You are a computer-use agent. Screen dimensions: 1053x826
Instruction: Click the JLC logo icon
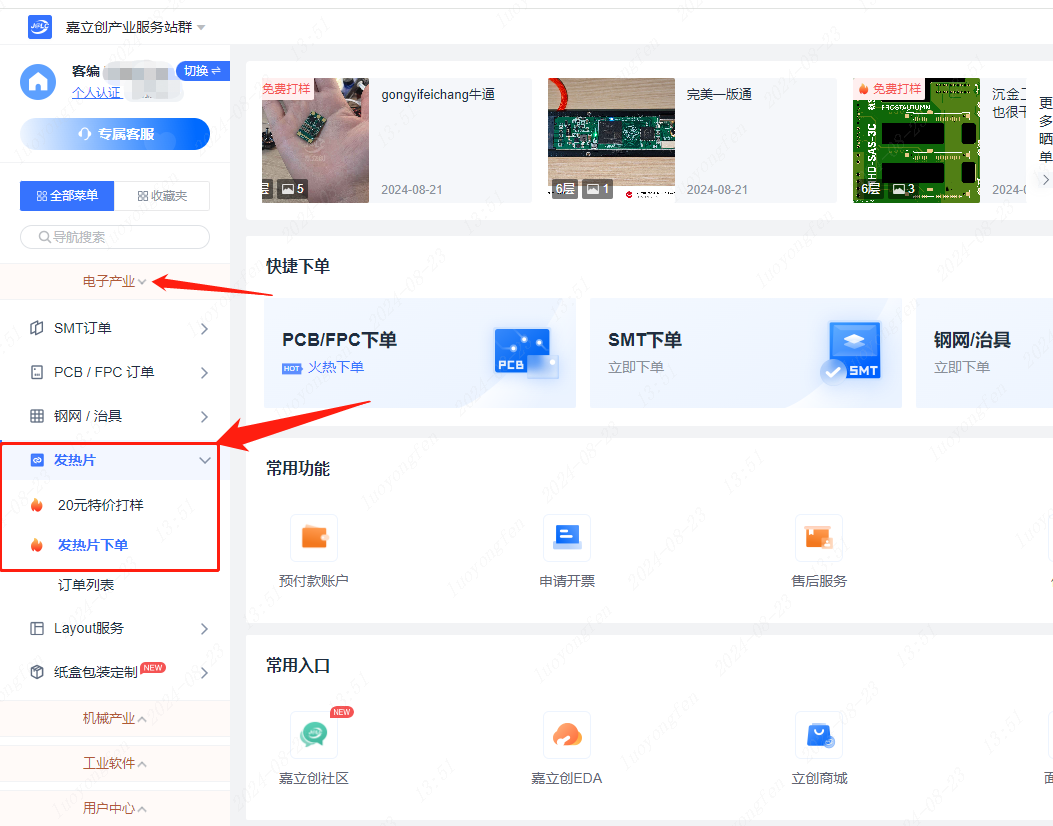[x=40, y=27]
